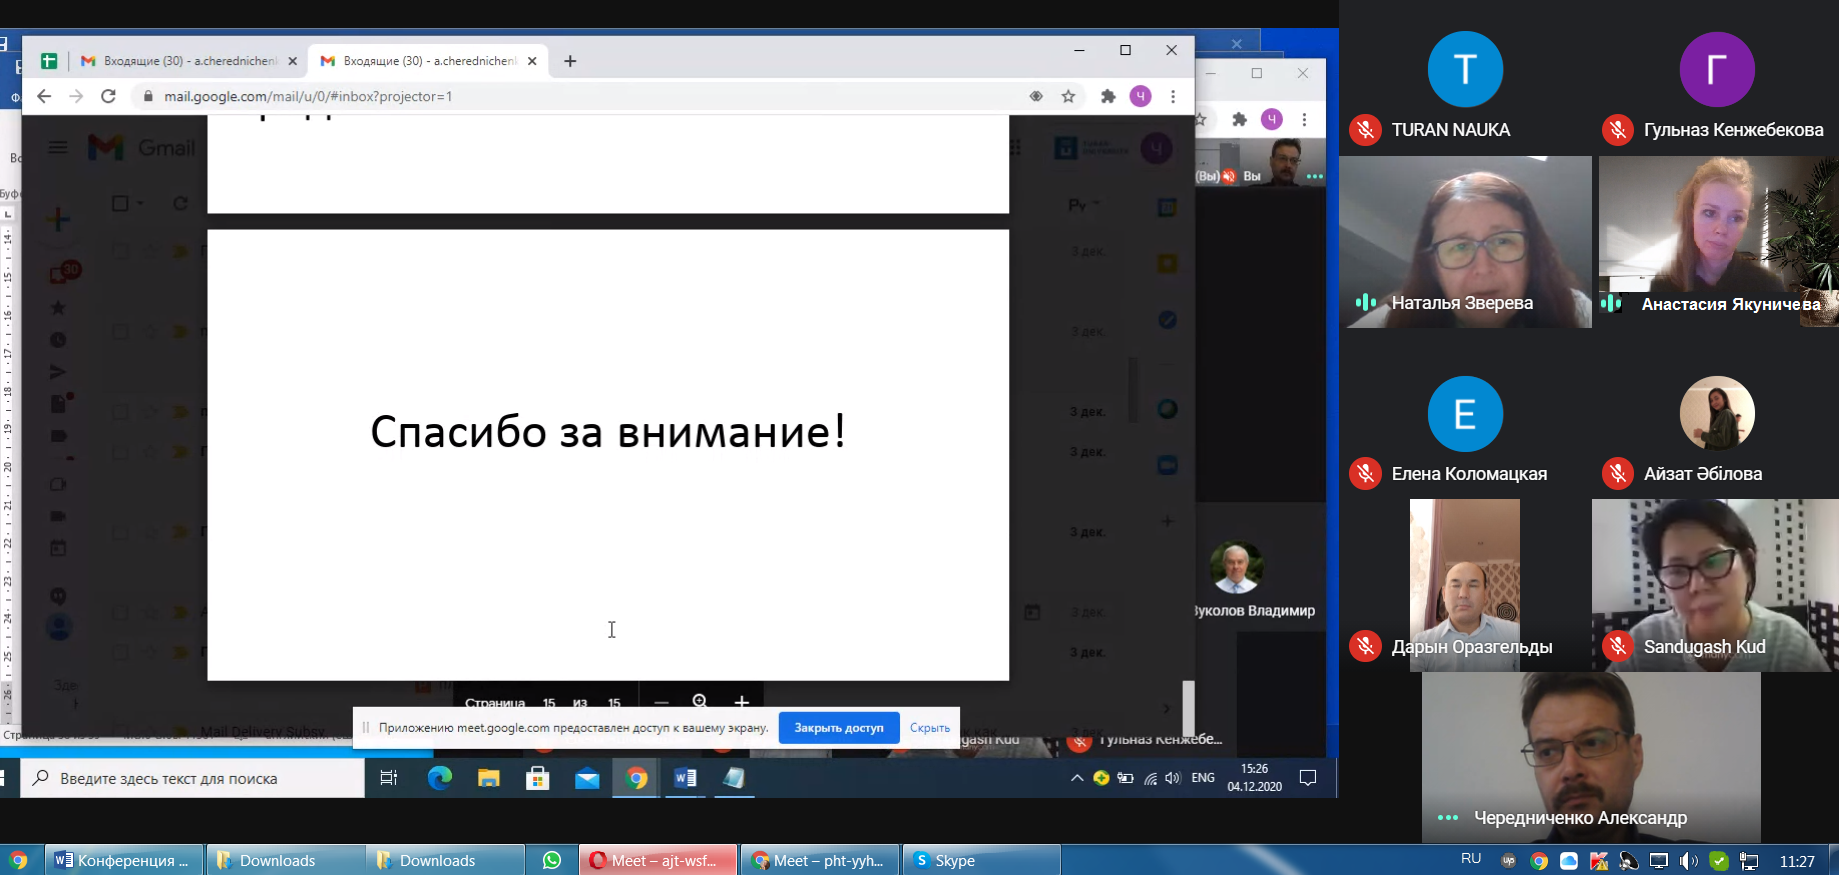Select Гульназ Кенжебекова participant tile
Viewport: 1839px width, 875px height.
[x=1717, y=88]
